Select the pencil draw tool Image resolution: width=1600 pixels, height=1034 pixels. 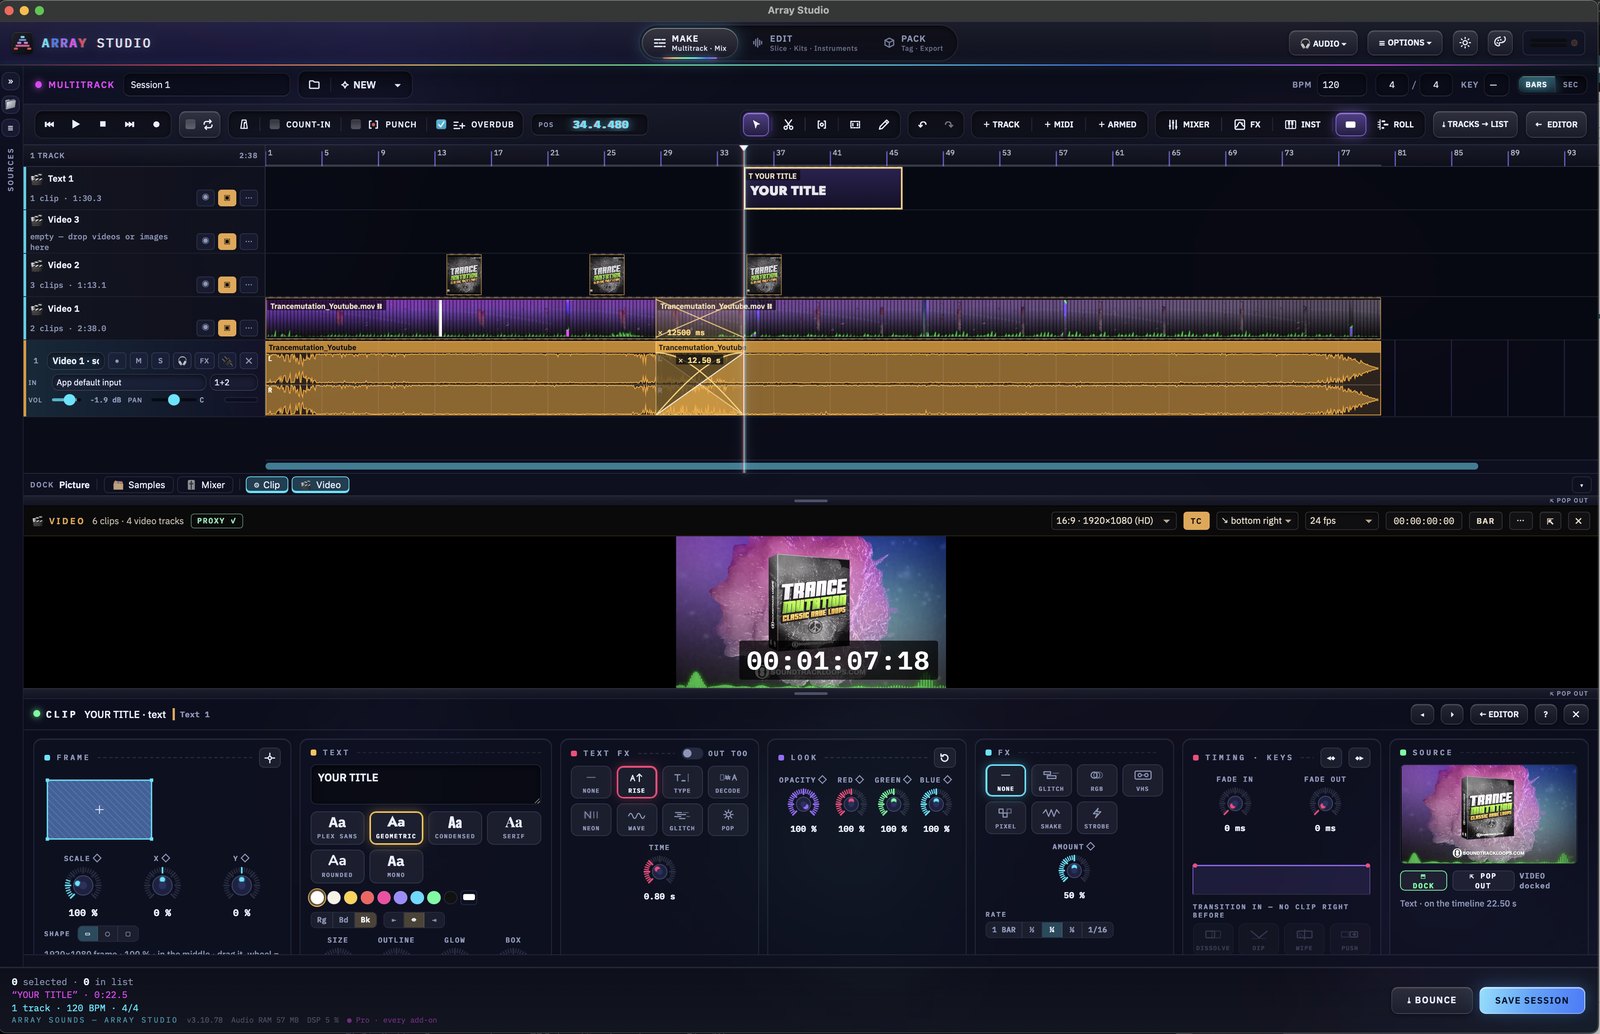coord(884,125)
